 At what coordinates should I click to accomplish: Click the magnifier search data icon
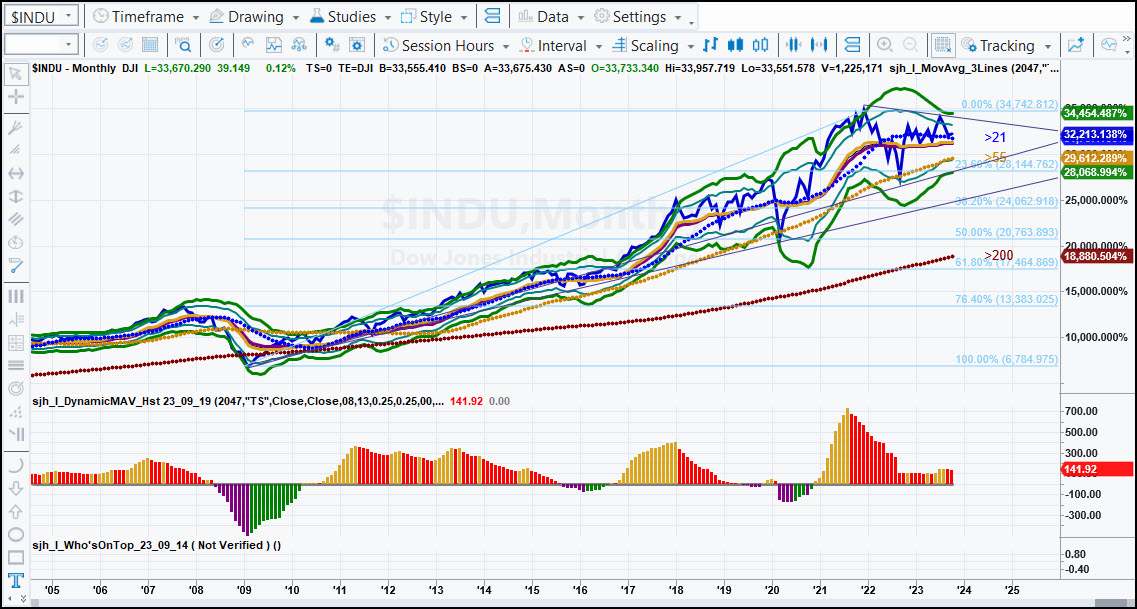coord(183,45)
